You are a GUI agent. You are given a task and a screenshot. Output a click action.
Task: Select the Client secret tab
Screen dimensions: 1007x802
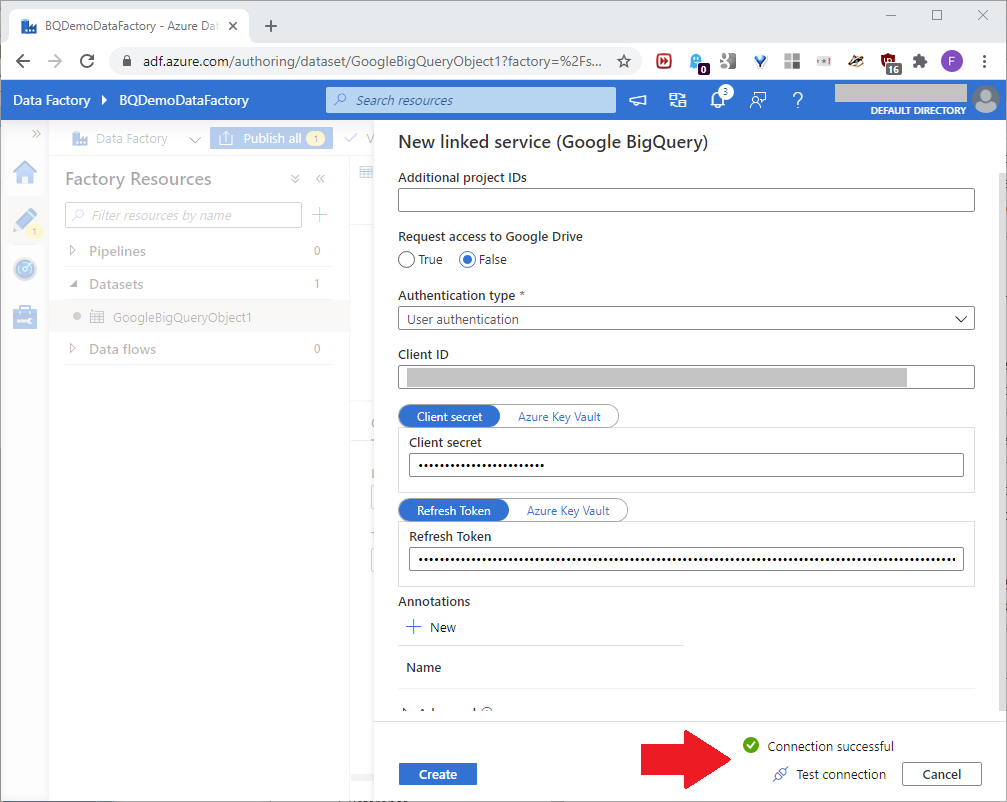pyautogui.click(x=449, y=417)
